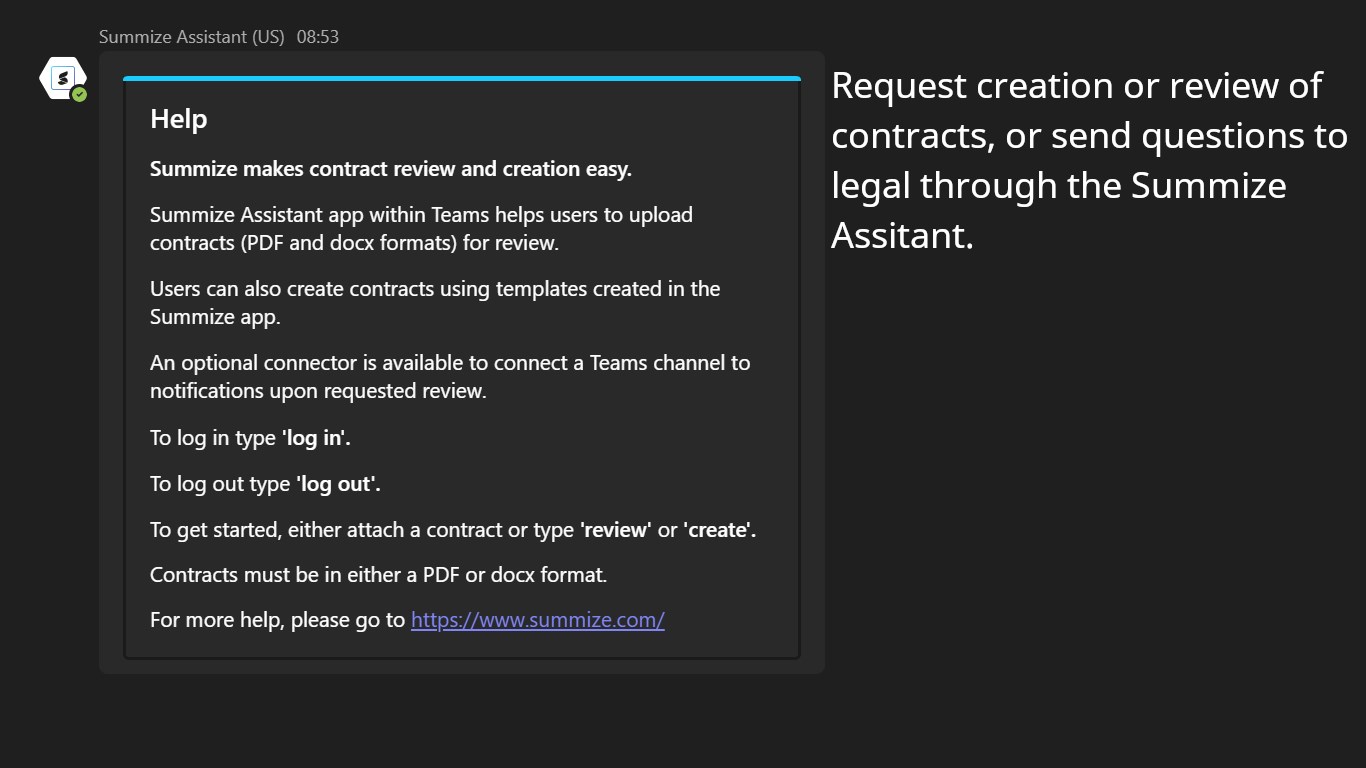Screen dimensions: 1366x768
Task: Click the bold 'review' keyword
Action: 615,530
